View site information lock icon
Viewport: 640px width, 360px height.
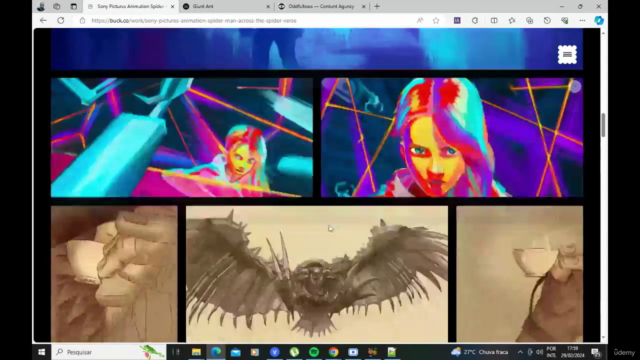pyautogui.click(x=82, y=20)
